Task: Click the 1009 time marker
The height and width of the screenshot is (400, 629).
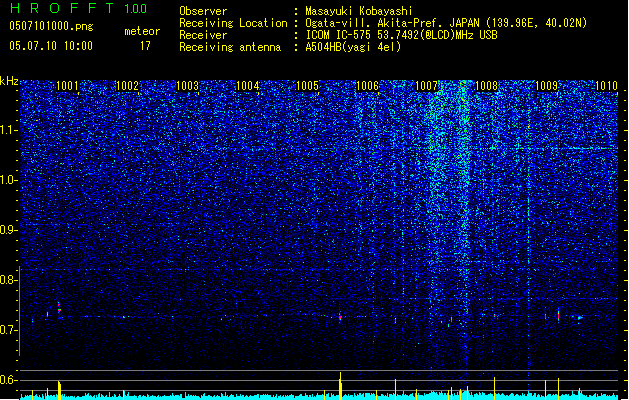Action: (x=547, y=86)
